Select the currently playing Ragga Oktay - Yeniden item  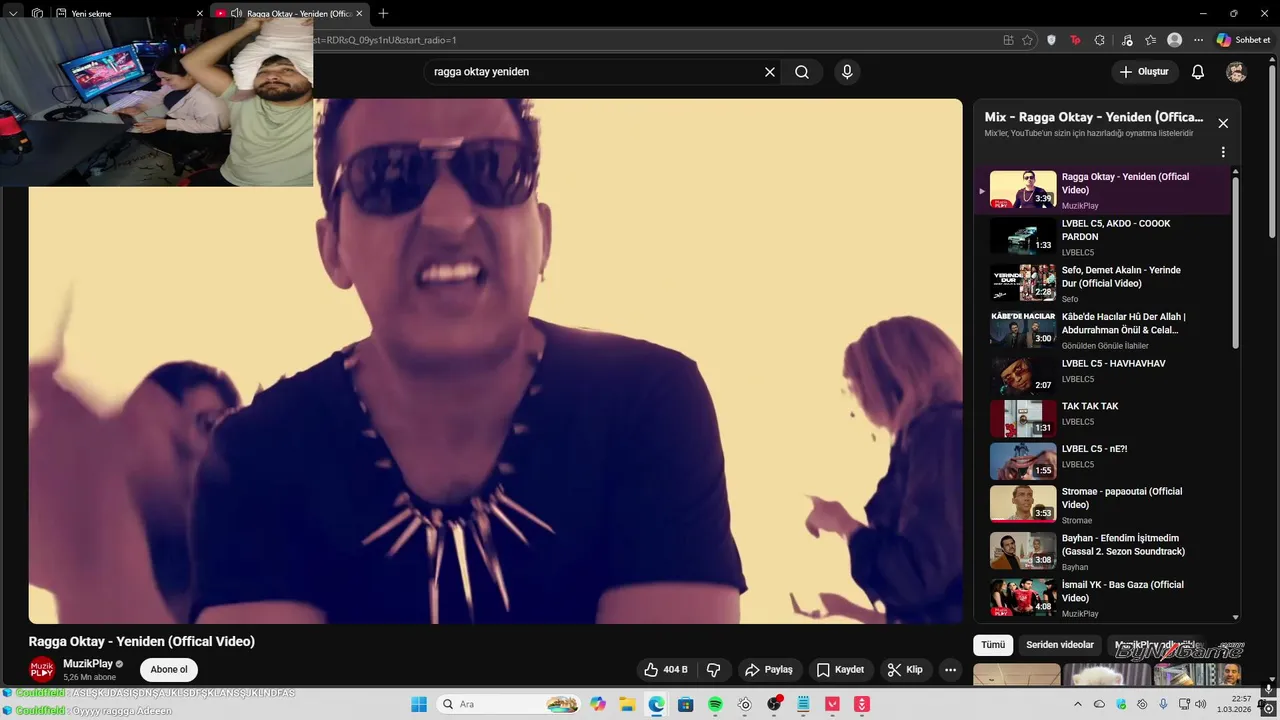[x=1102, y=190]
